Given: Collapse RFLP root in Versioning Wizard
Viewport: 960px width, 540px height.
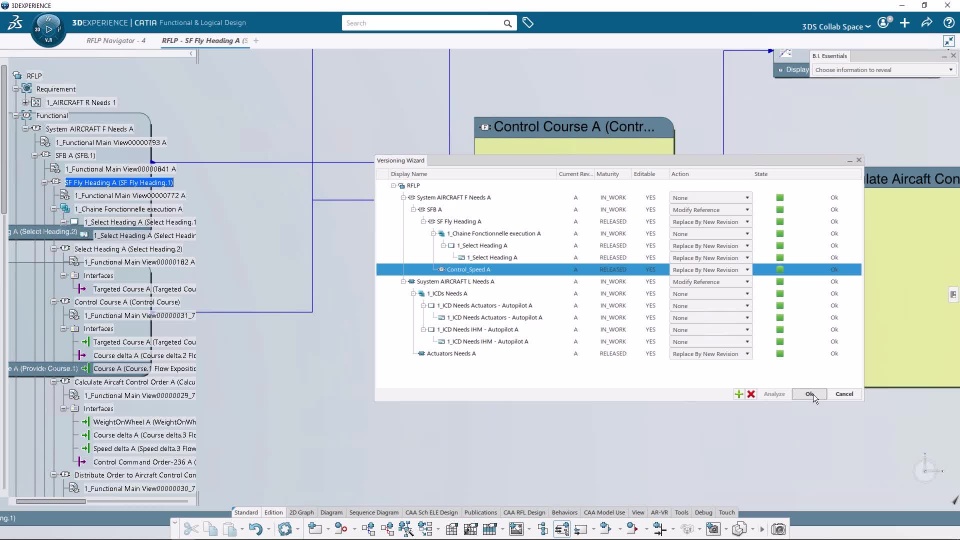Looking at the screenshot, I should tap(393, 186).
